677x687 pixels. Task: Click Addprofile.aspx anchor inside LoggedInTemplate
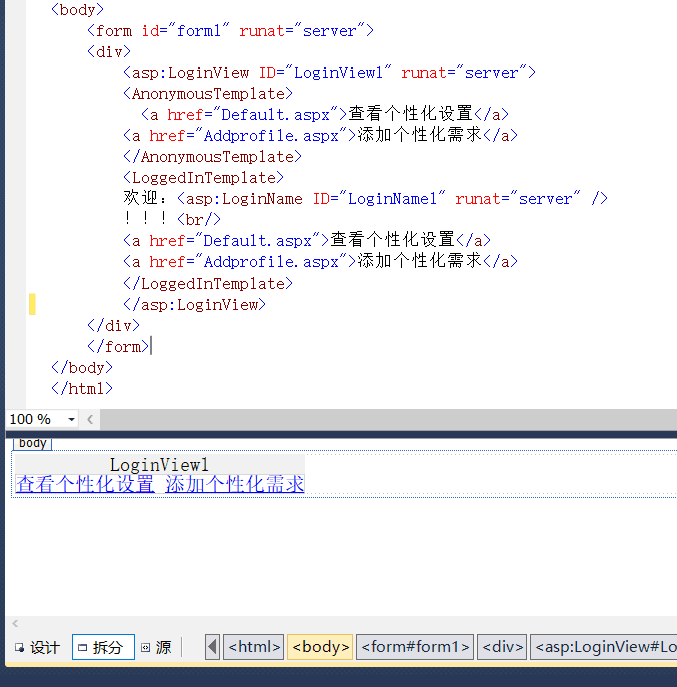tap(320, 262)
